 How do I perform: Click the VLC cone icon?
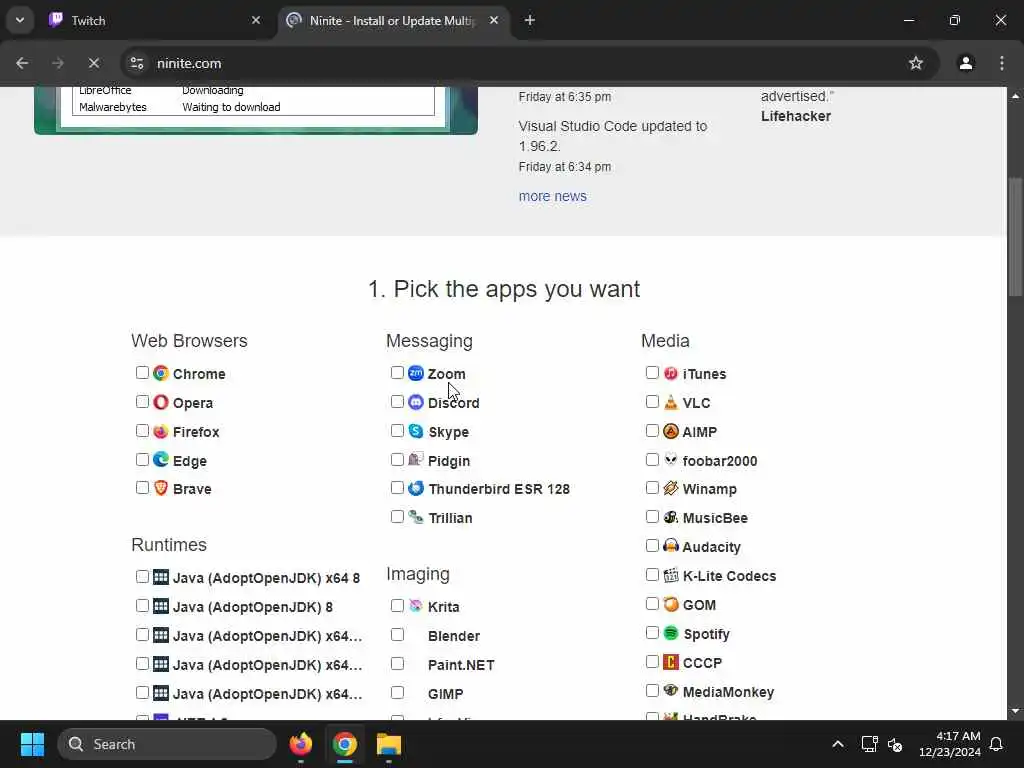(671, 402)
